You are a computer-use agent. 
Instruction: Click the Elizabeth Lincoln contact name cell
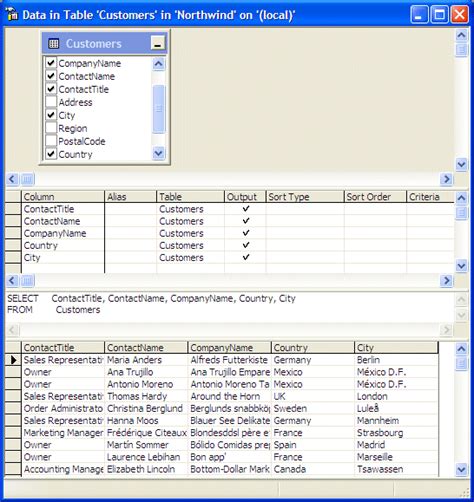pos(146,469)
